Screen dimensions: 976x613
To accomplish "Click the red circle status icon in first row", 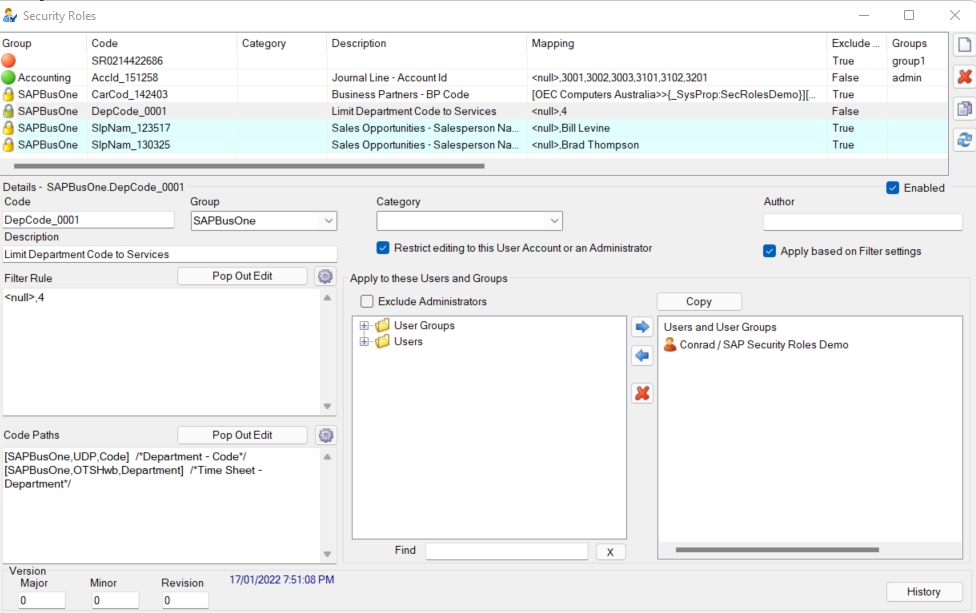I will (8, 60).
